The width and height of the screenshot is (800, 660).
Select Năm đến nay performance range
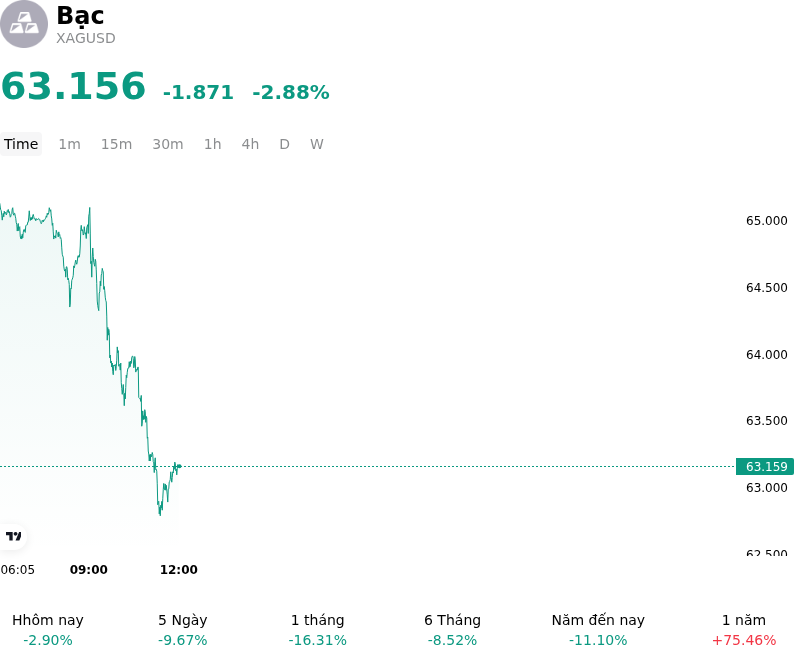598,630
